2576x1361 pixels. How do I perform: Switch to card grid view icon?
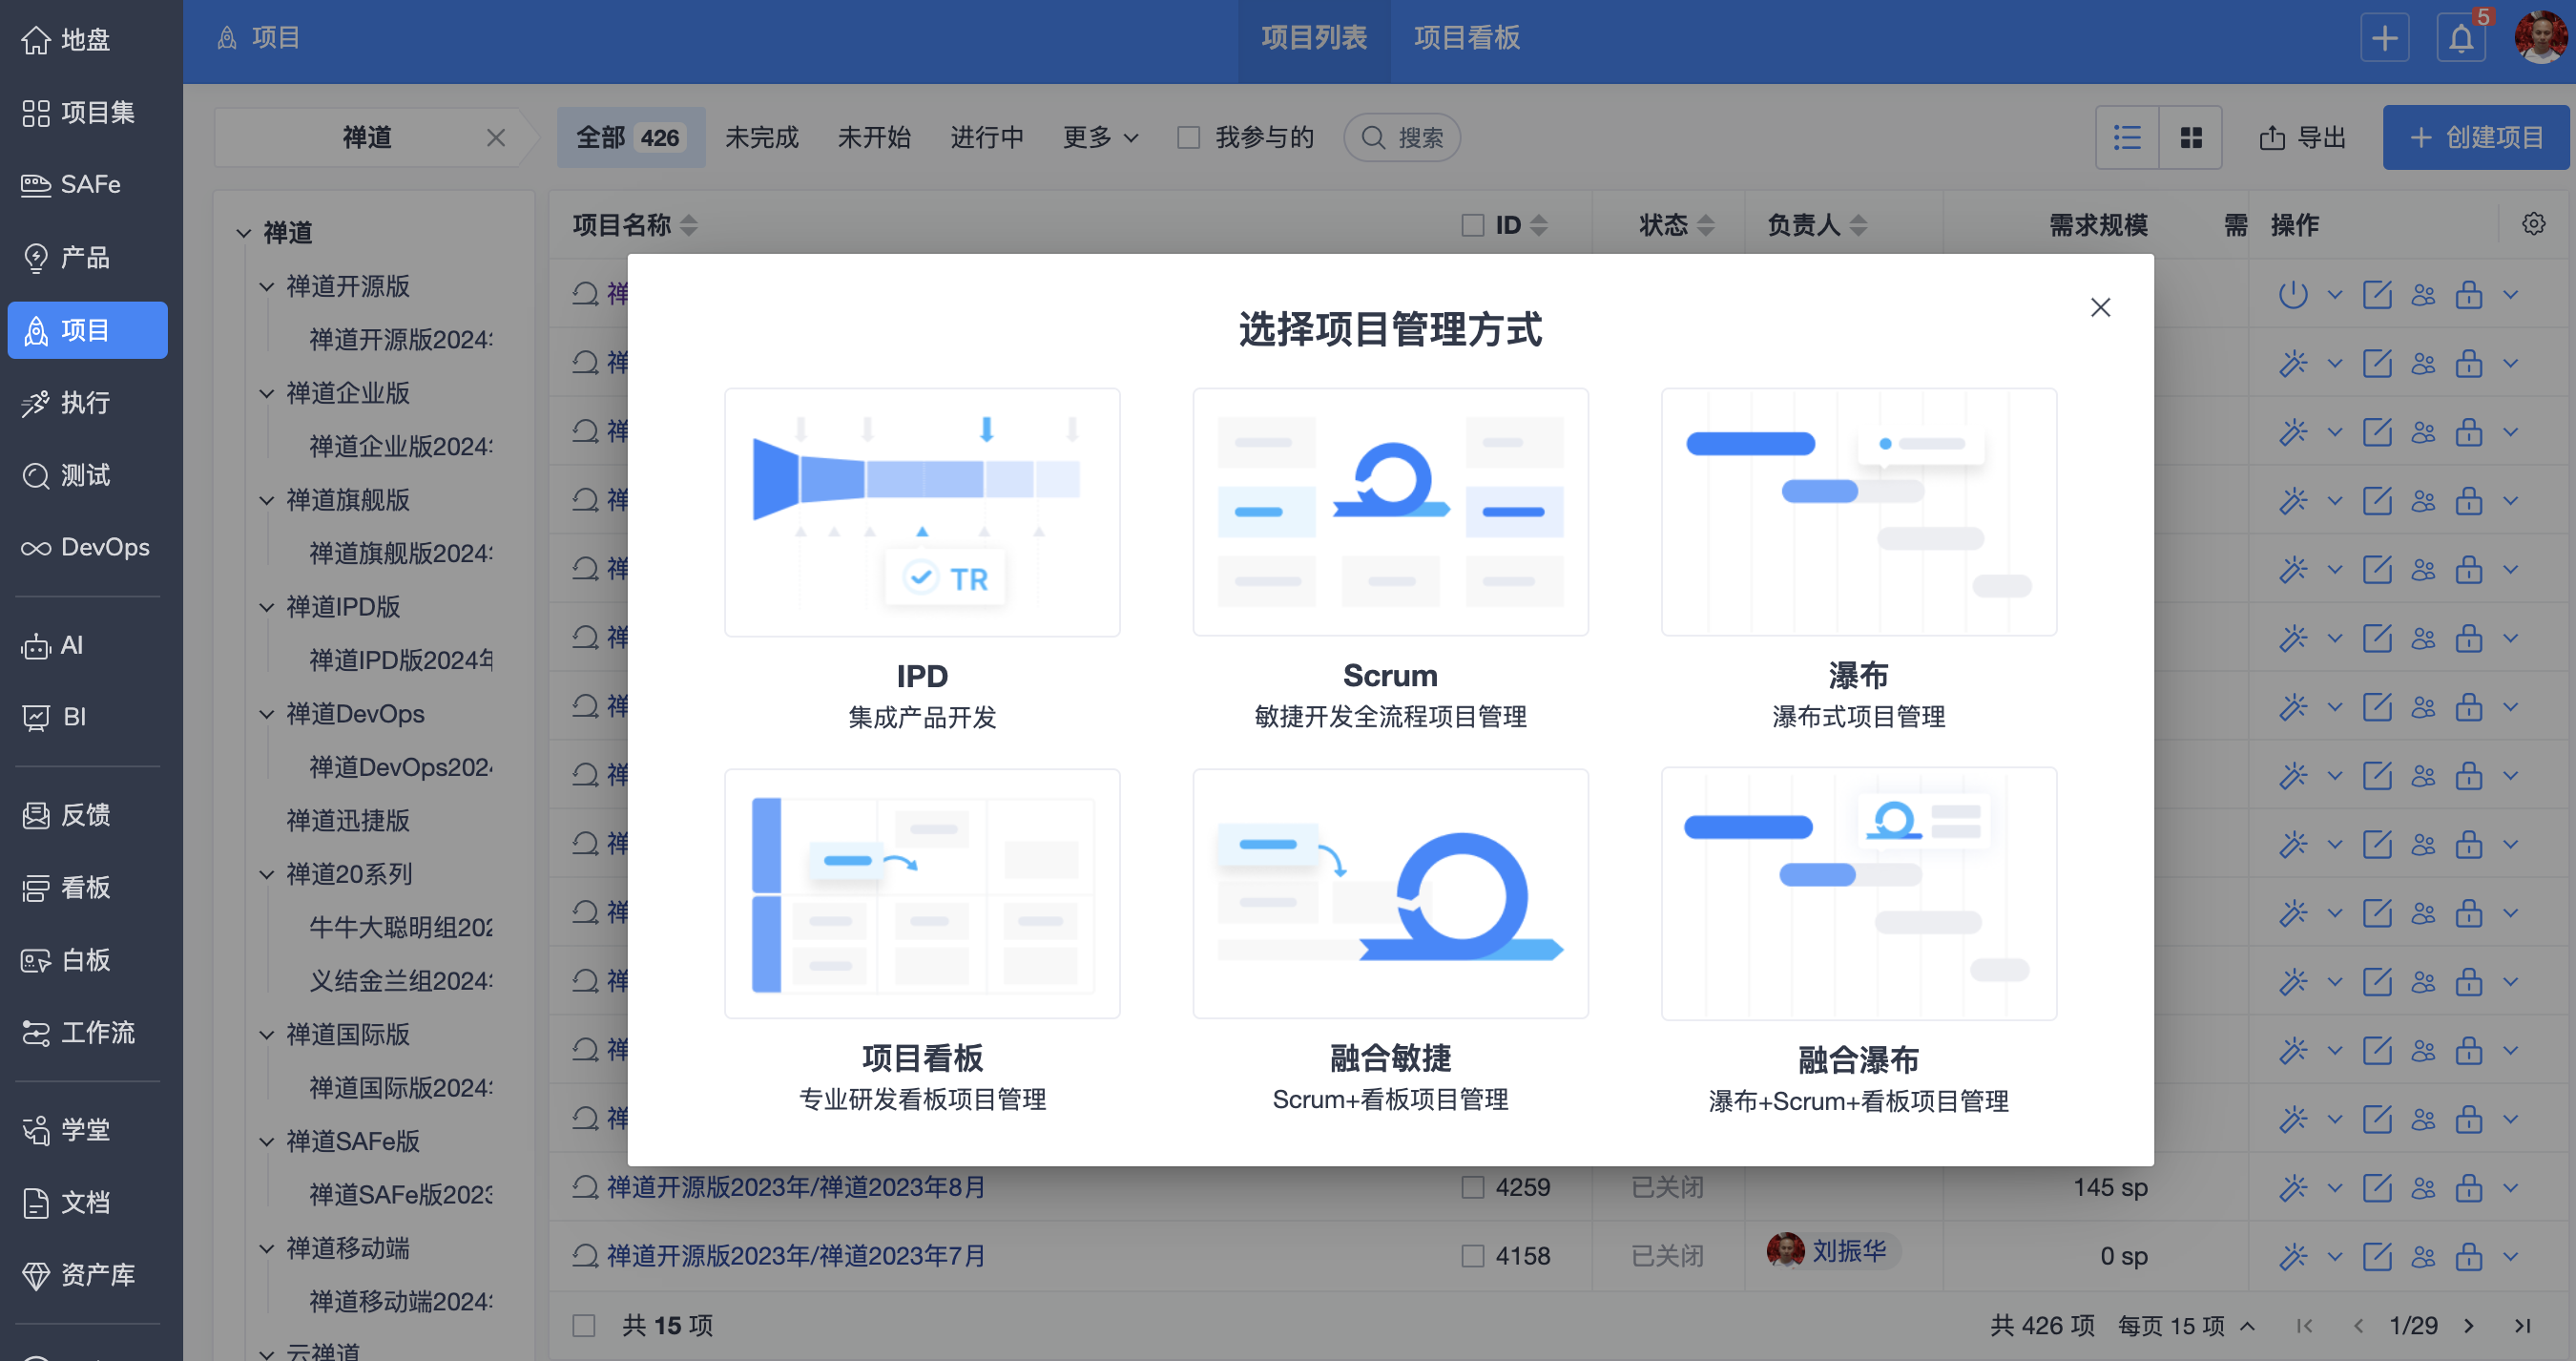pos(2190,137)
